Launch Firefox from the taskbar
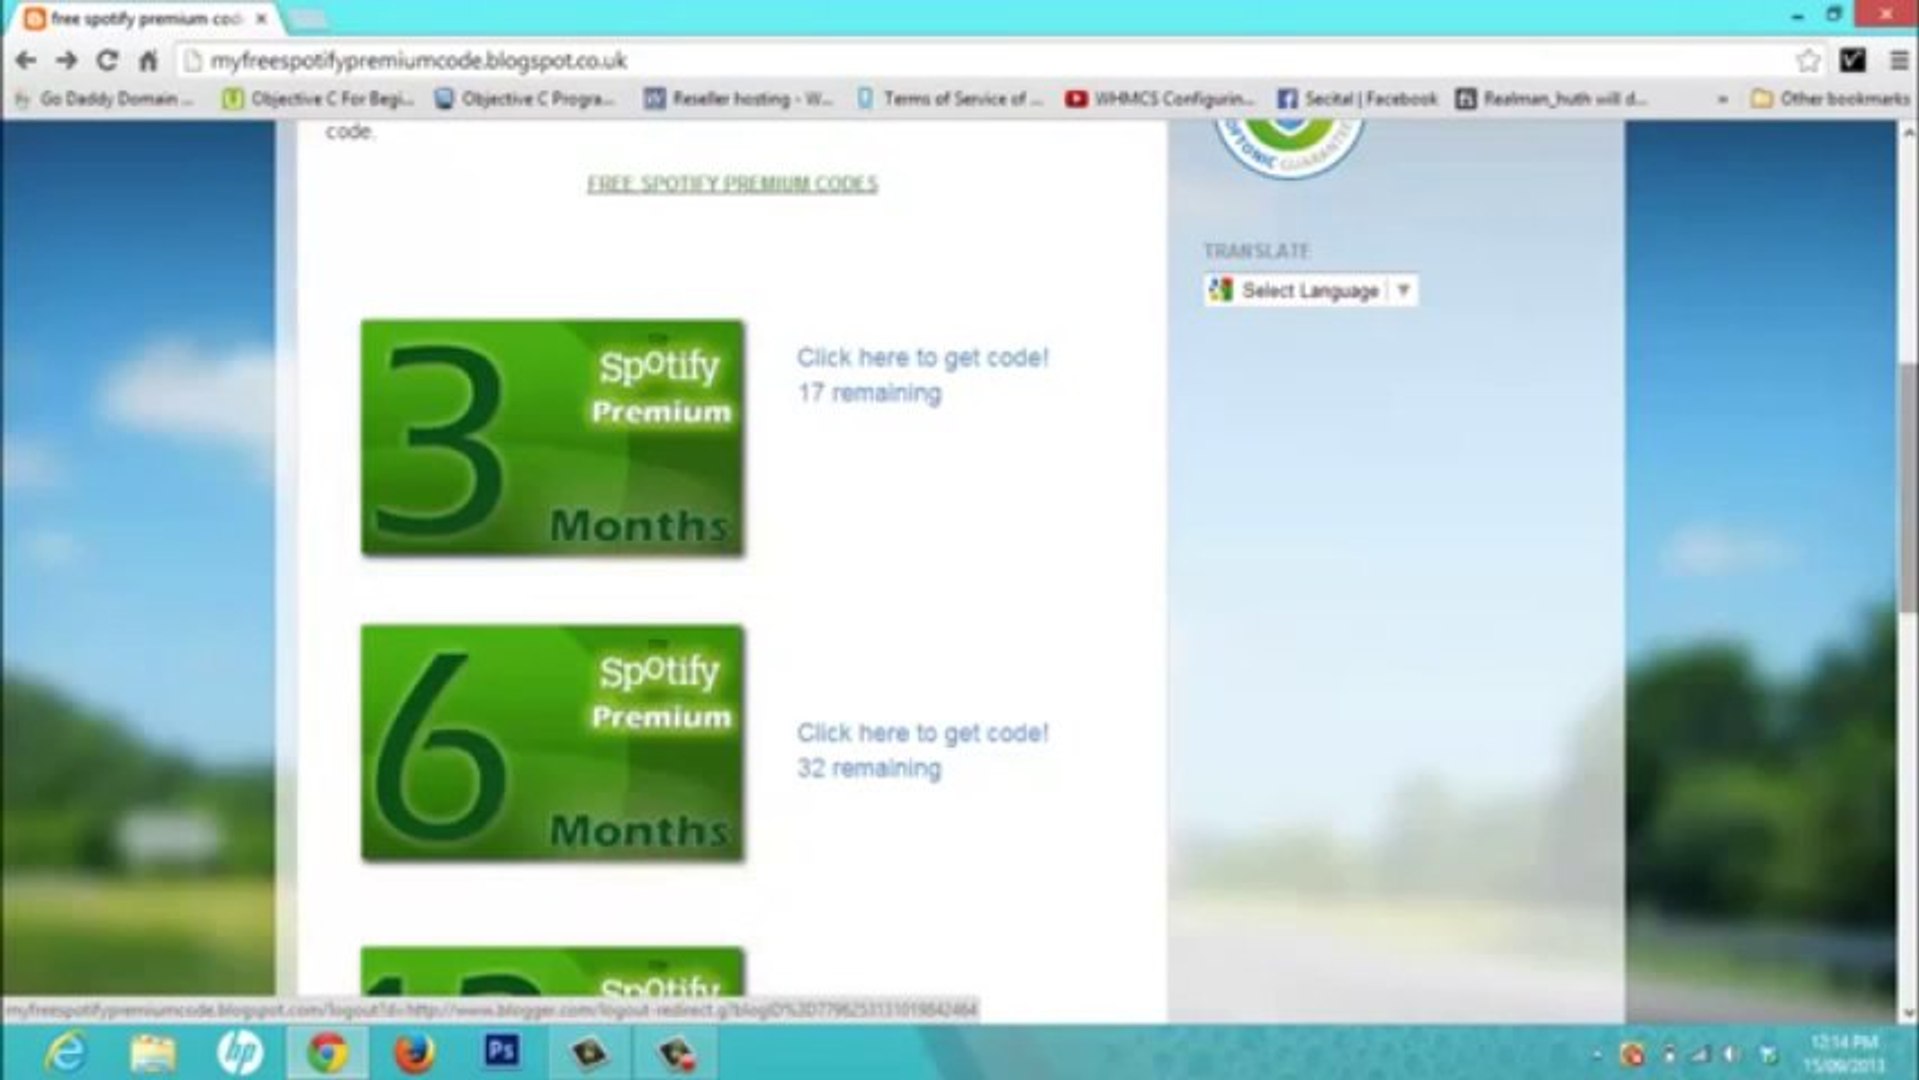This screenshot has width=1919, height=1080. click(414, 1053)
